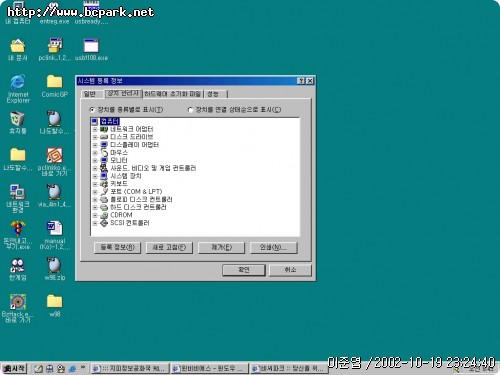The image size is (500, 375).
Task: Select 장치를 종류별로 표시(T) radio button
Action: (x=92, y=110)
